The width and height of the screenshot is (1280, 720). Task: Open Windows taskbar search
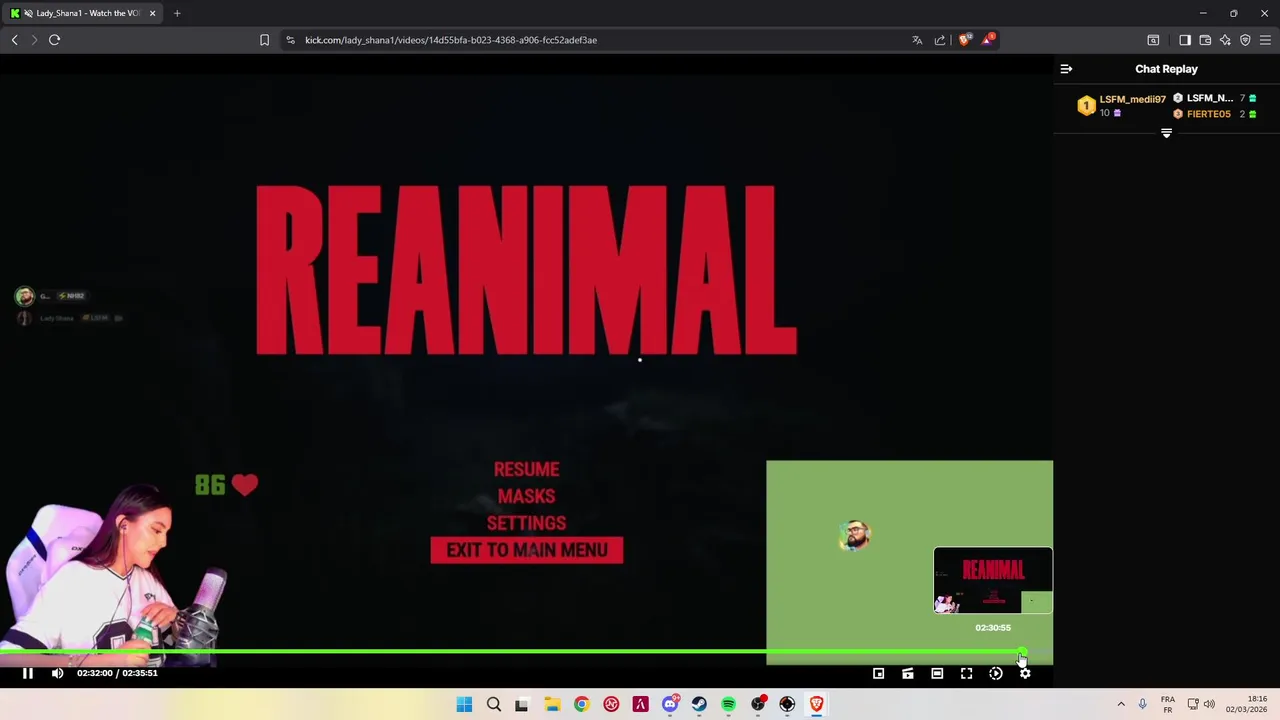(x=493, y=705)
